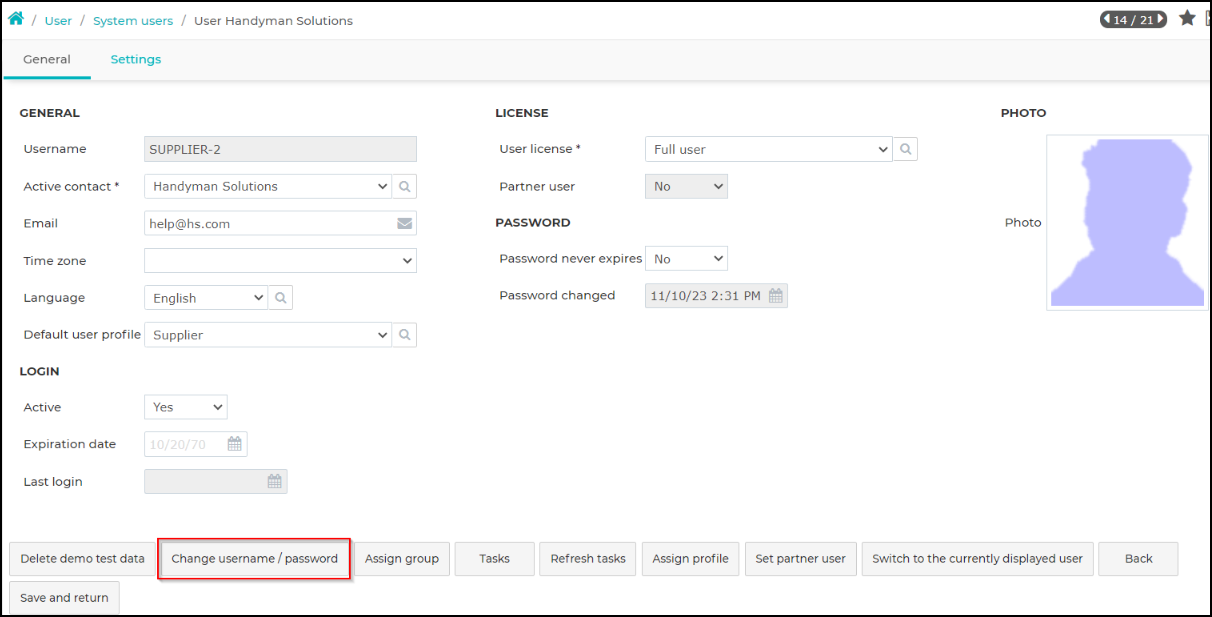
Task: Click the lookup icon next to Default user profile
Action: [405, 335]
